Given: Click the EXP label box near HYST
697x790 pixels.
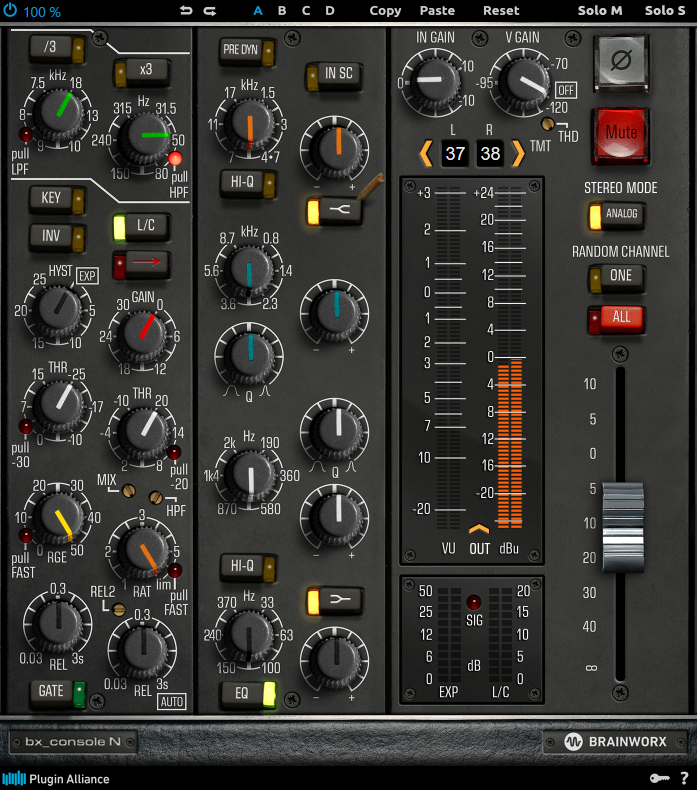Looking at the screenshot, I should (x=87, y=276).
